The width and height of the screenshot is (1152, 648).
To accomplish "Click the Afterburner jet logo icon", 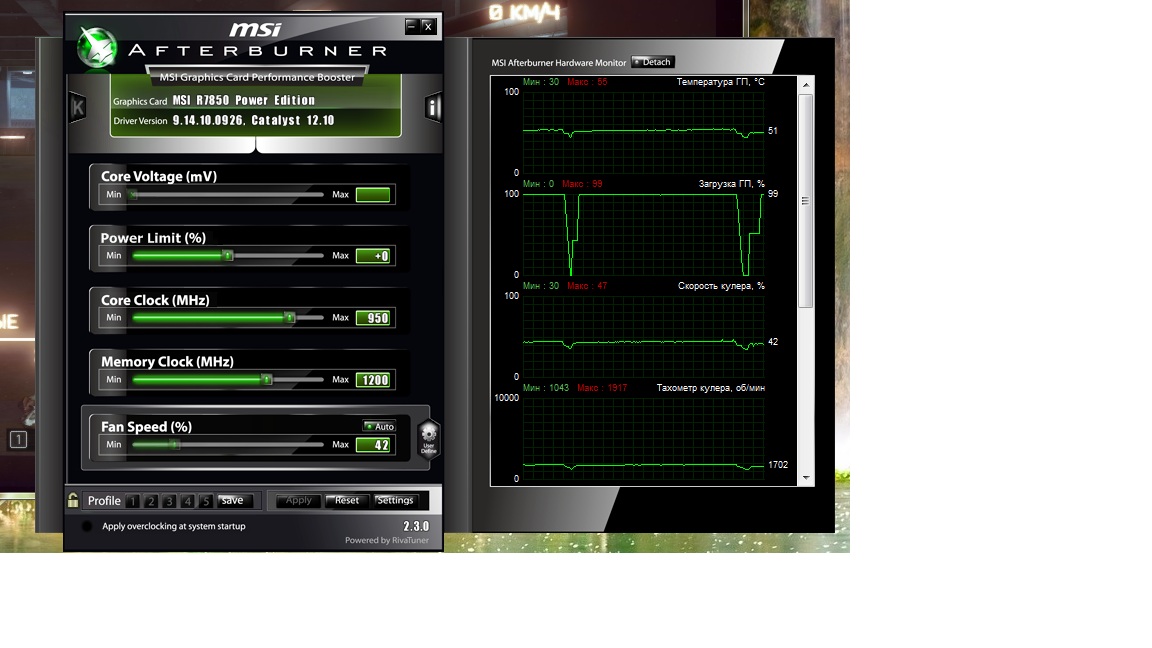I will [96, 48].
